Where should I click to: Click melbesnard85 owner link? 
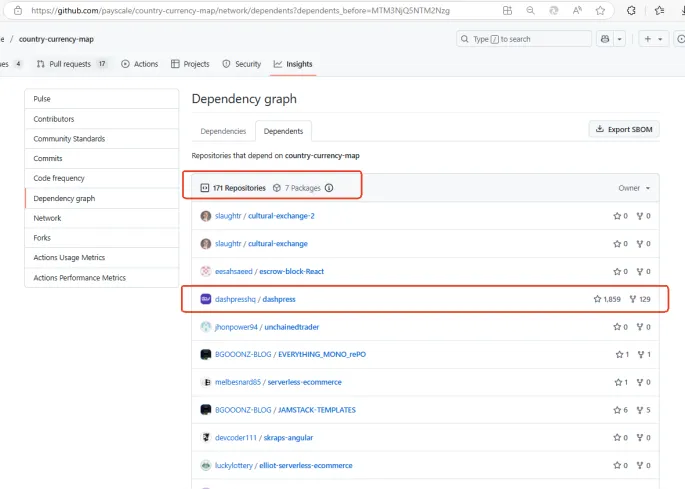[238, 382]
